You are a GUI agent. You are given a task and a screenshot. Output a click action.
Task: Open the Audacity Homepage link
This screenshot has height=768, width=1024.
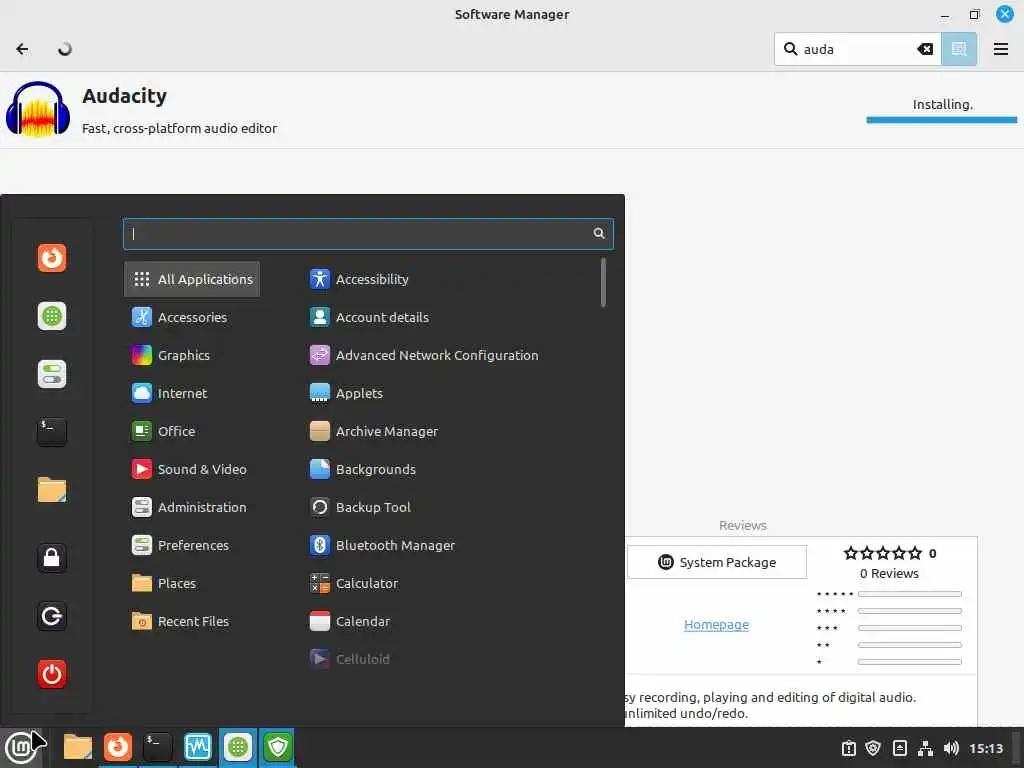pos(716,624)
